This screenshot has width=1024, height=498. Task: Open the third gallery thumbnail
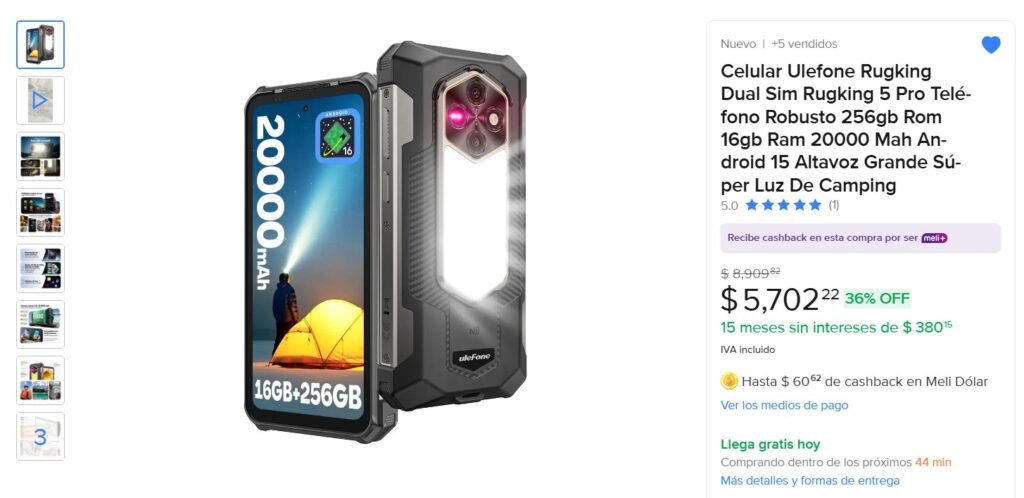point(40,157)
